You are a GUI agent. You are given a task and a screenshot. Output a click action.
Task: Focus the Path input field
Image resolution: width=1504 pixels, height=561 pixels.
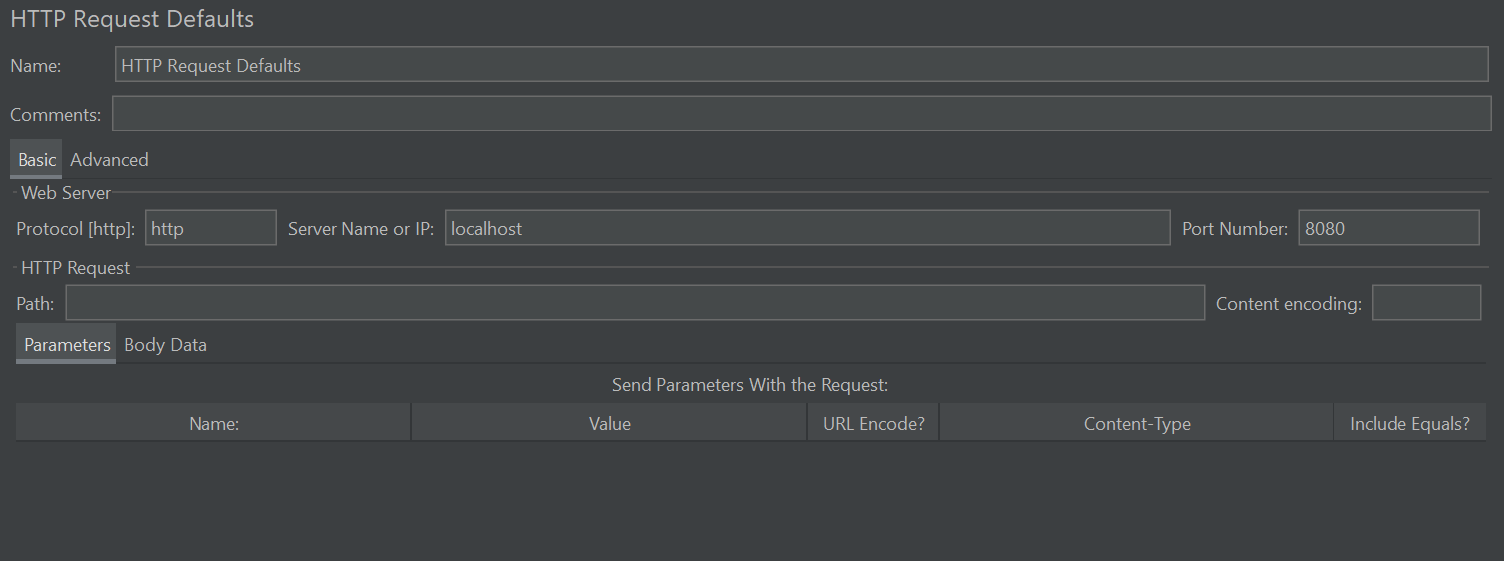click(634, 303)
